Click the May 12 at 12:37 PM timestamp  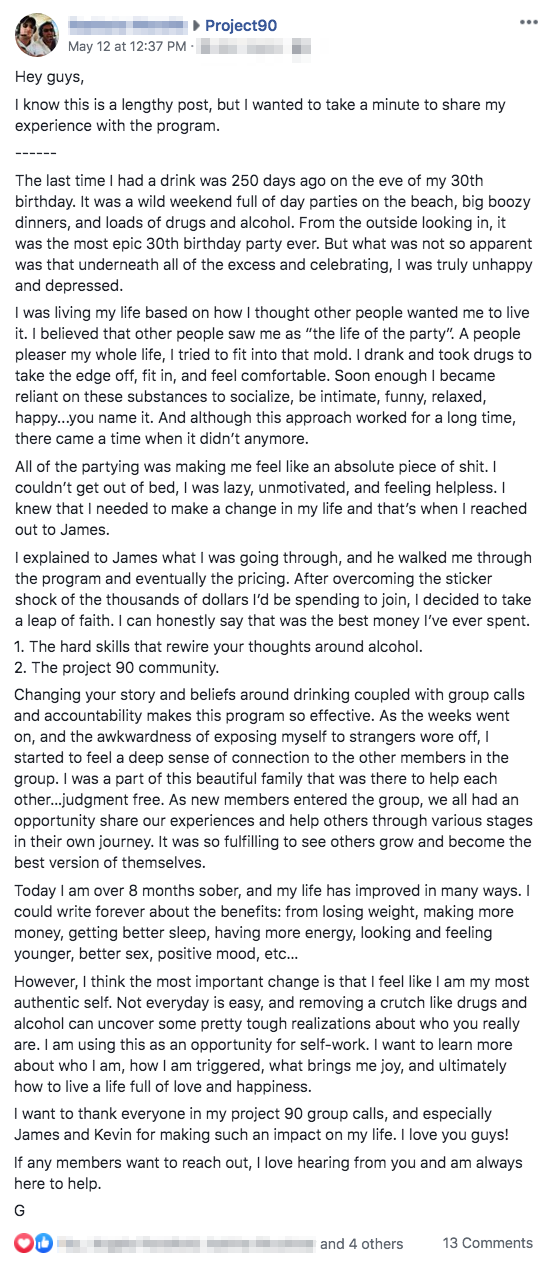[x=126, y=46]
